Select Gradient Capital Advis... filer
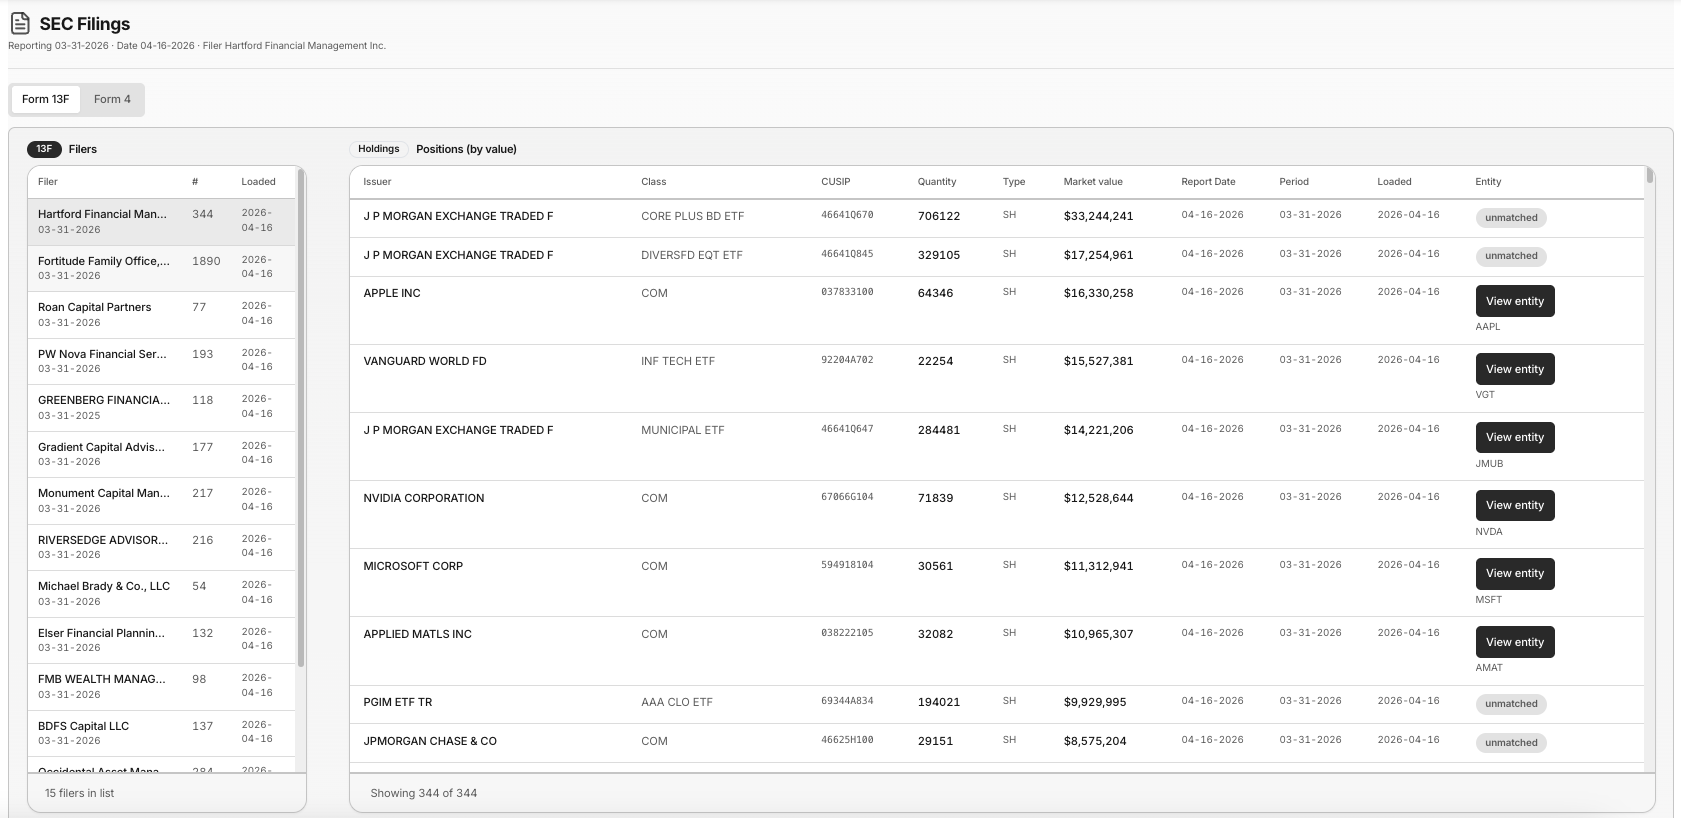The height and width of the screenshot is (818, 1681). click(161, 454)
